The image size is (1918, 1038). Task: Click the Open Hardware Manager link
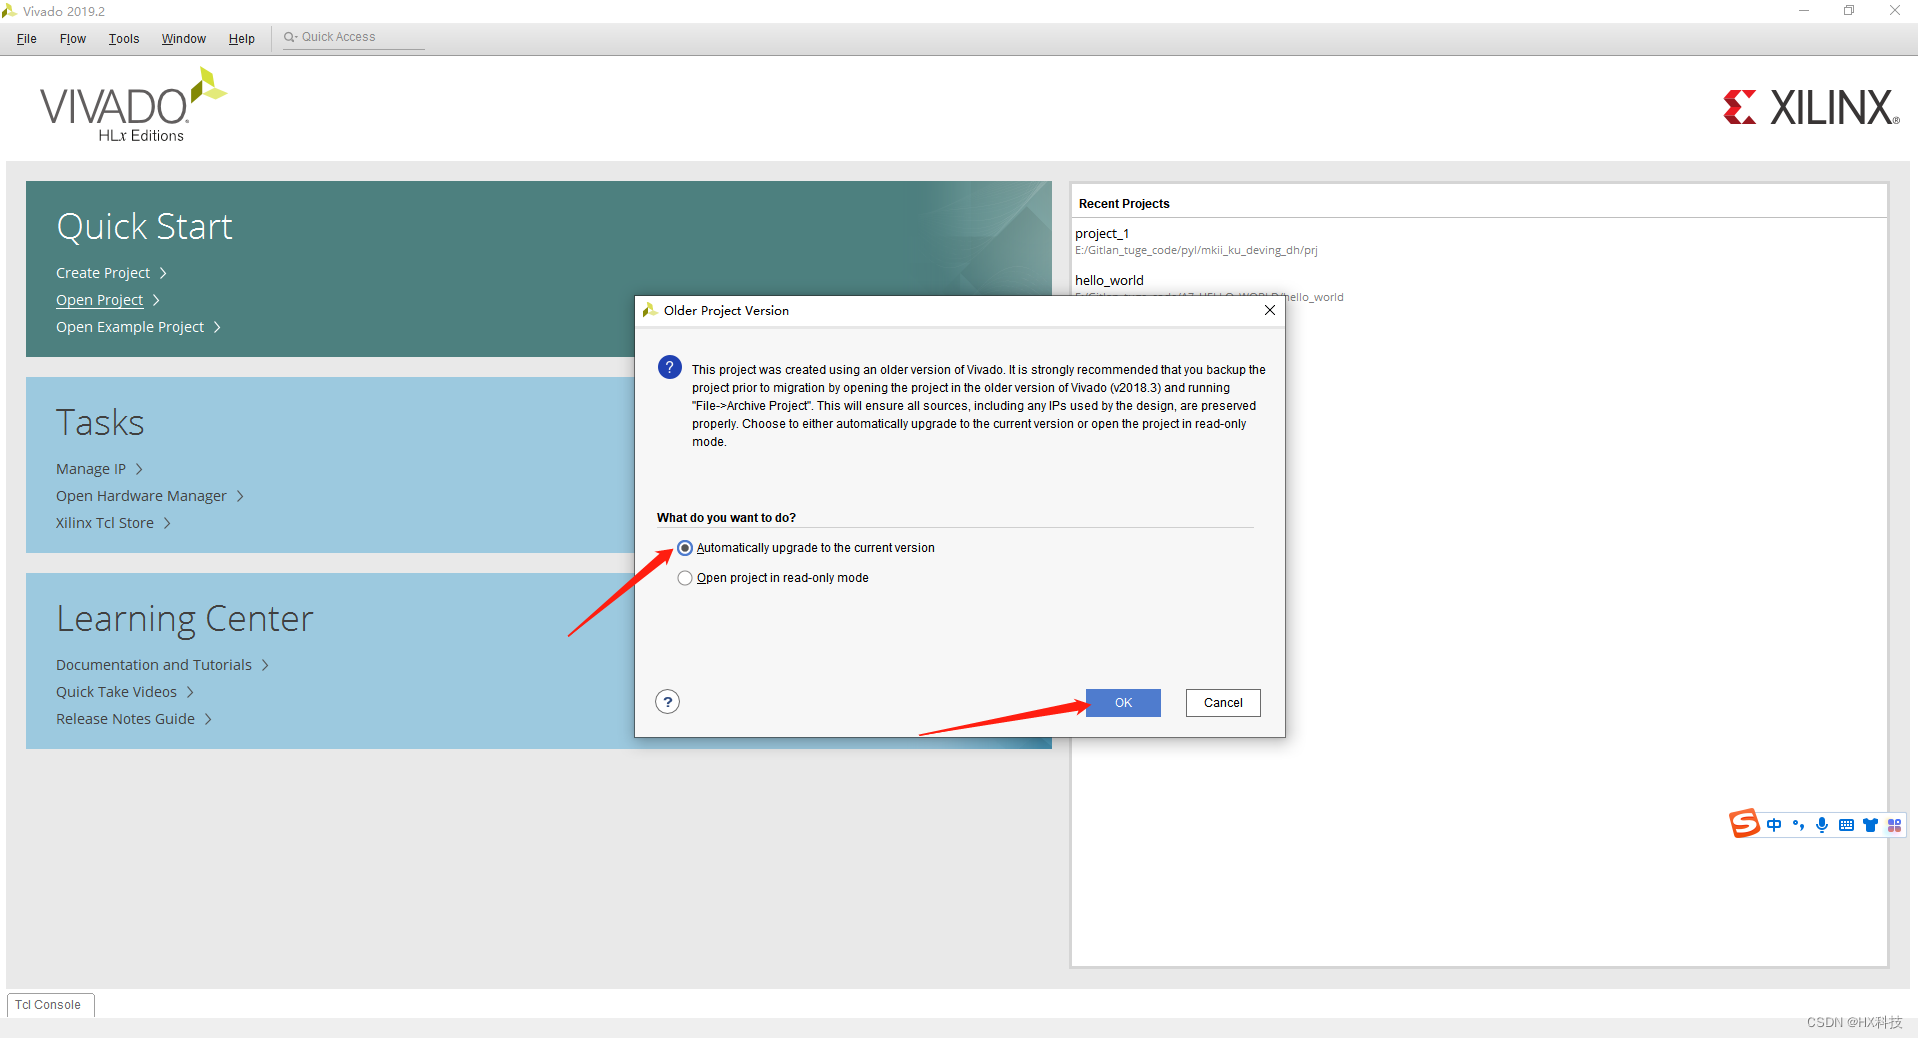tap(141, 496)
